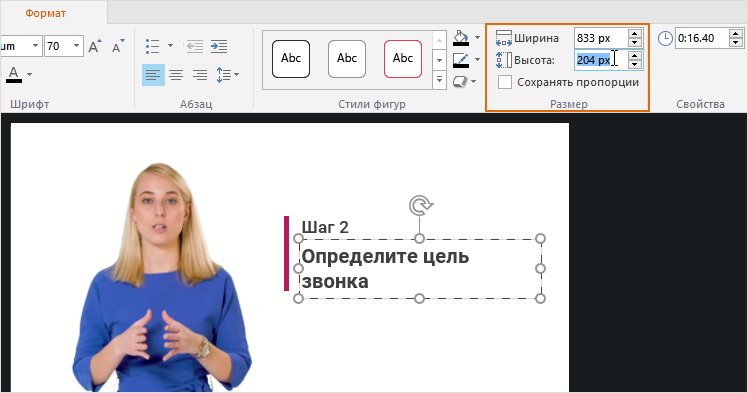Increase the Ширина width value
Screen dimensions: 748x393
[635, 33]
